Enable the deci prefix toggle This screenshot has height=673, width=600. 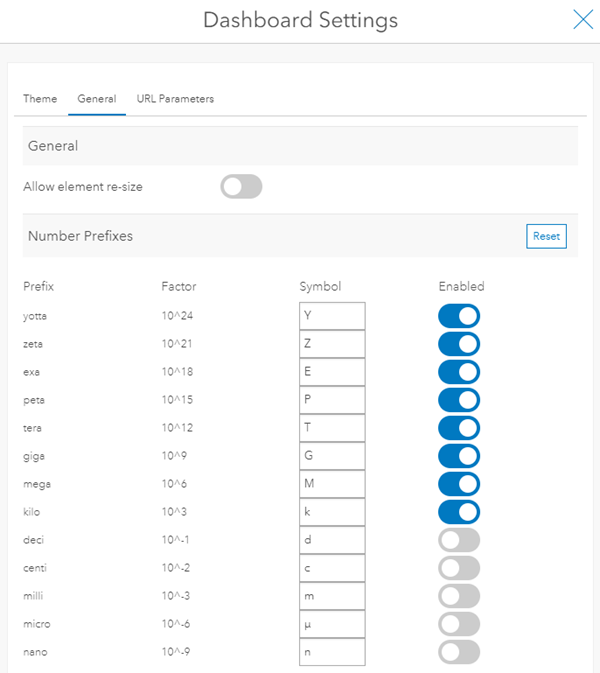pos(459,540)
